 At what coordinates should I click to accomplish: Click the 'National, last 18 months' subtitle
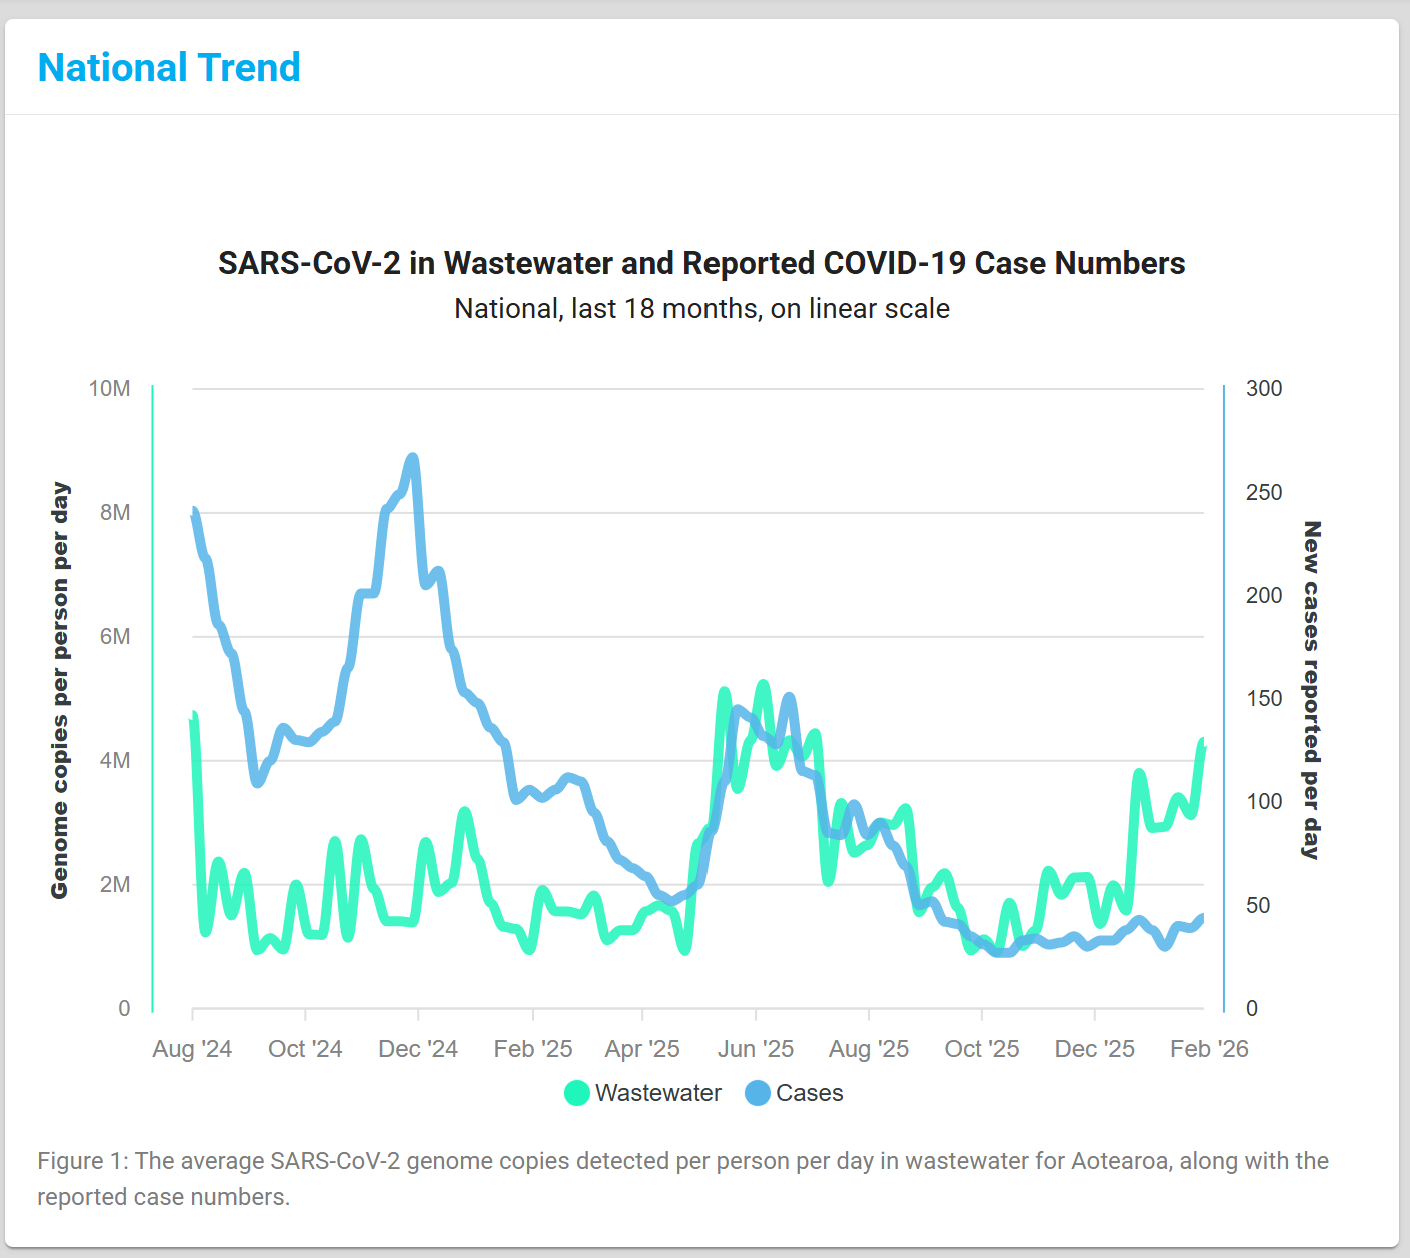coord(701,309)
